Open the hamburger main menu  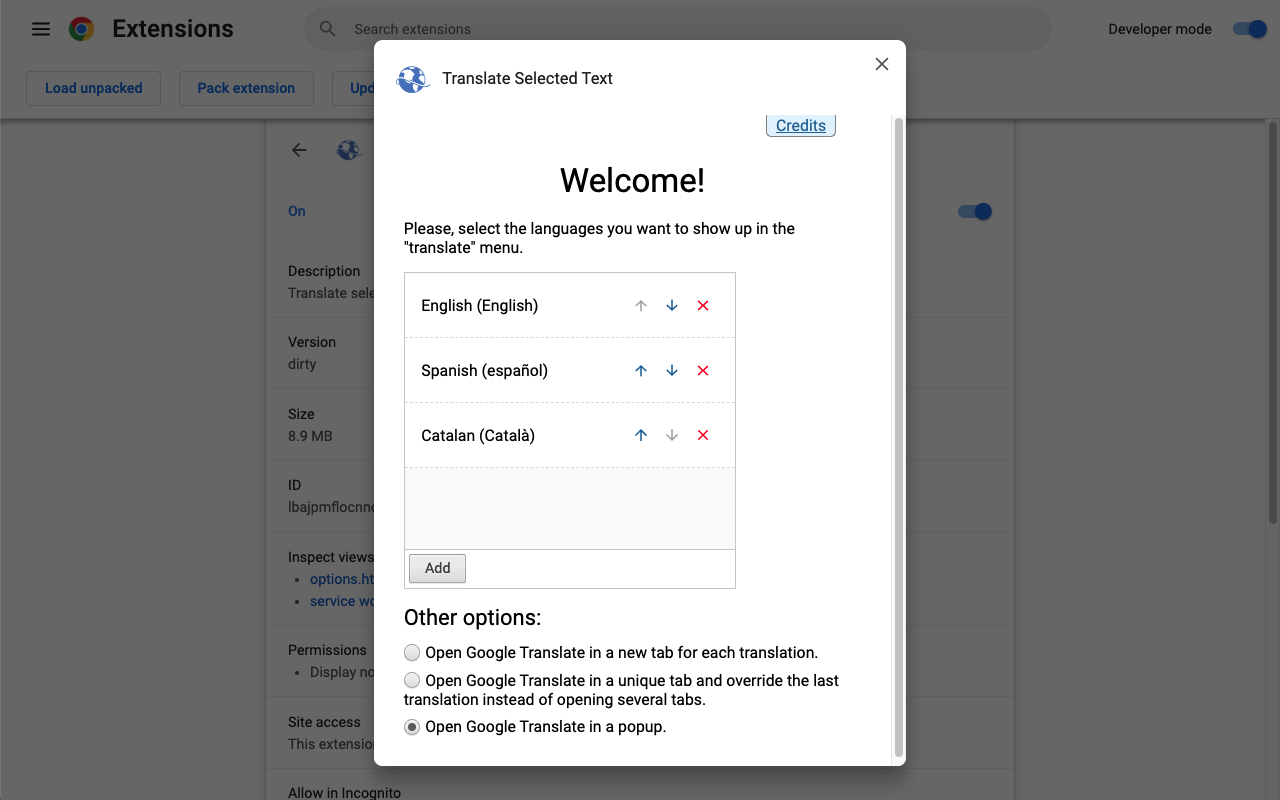pyautogui.click(x=41, y=29)
